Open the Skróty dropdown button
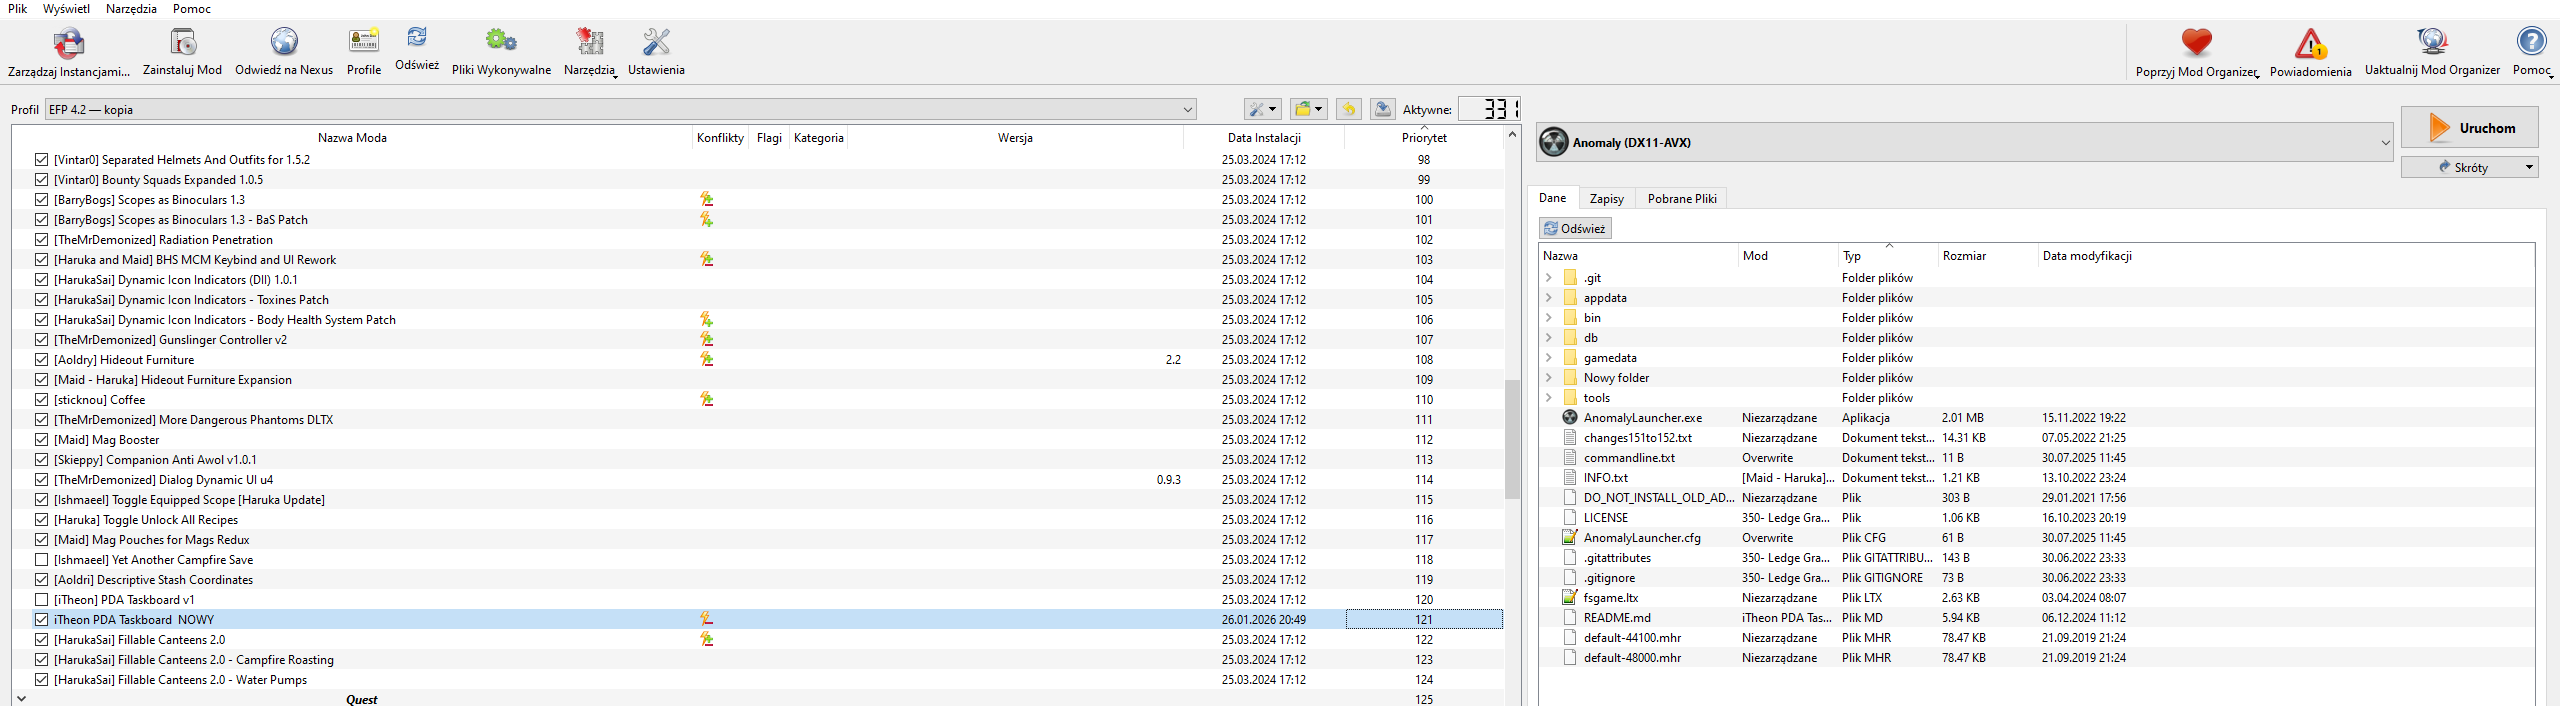The image size is (2560, 706). coord(2469,167)
